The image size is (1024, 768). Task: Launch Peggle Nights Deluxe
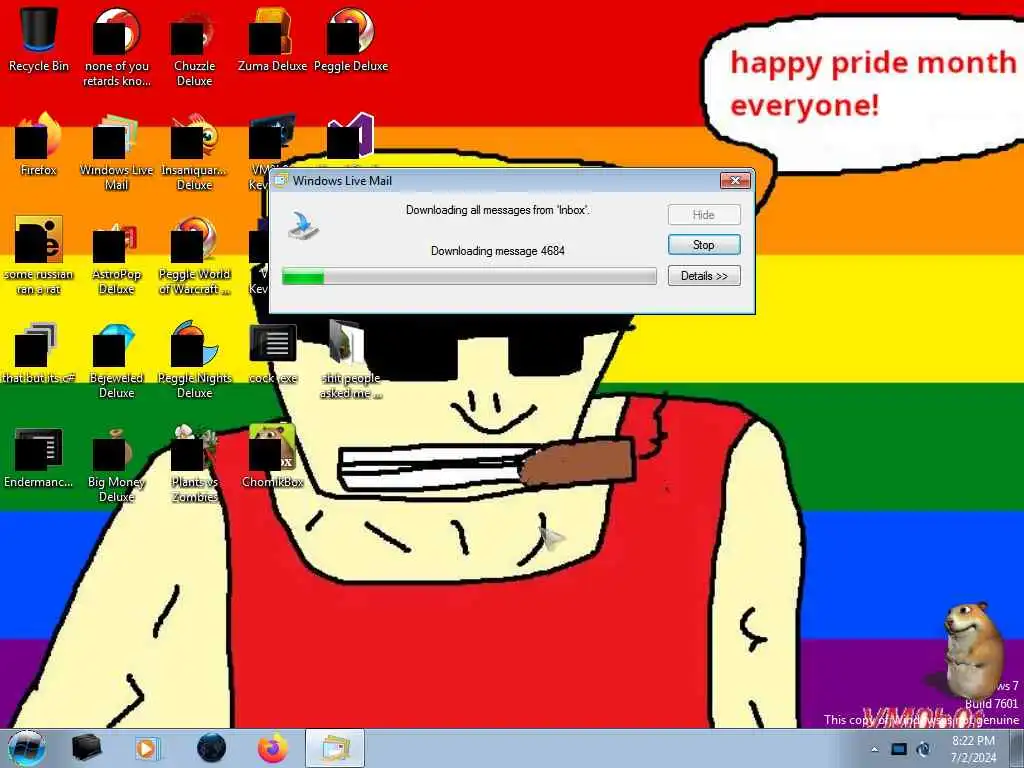[x=194, y=358]
